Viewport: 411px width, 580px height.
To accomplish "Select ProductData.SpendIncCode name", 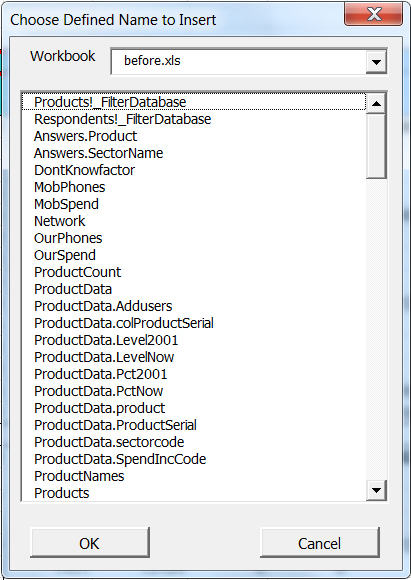I will (194, 459).
